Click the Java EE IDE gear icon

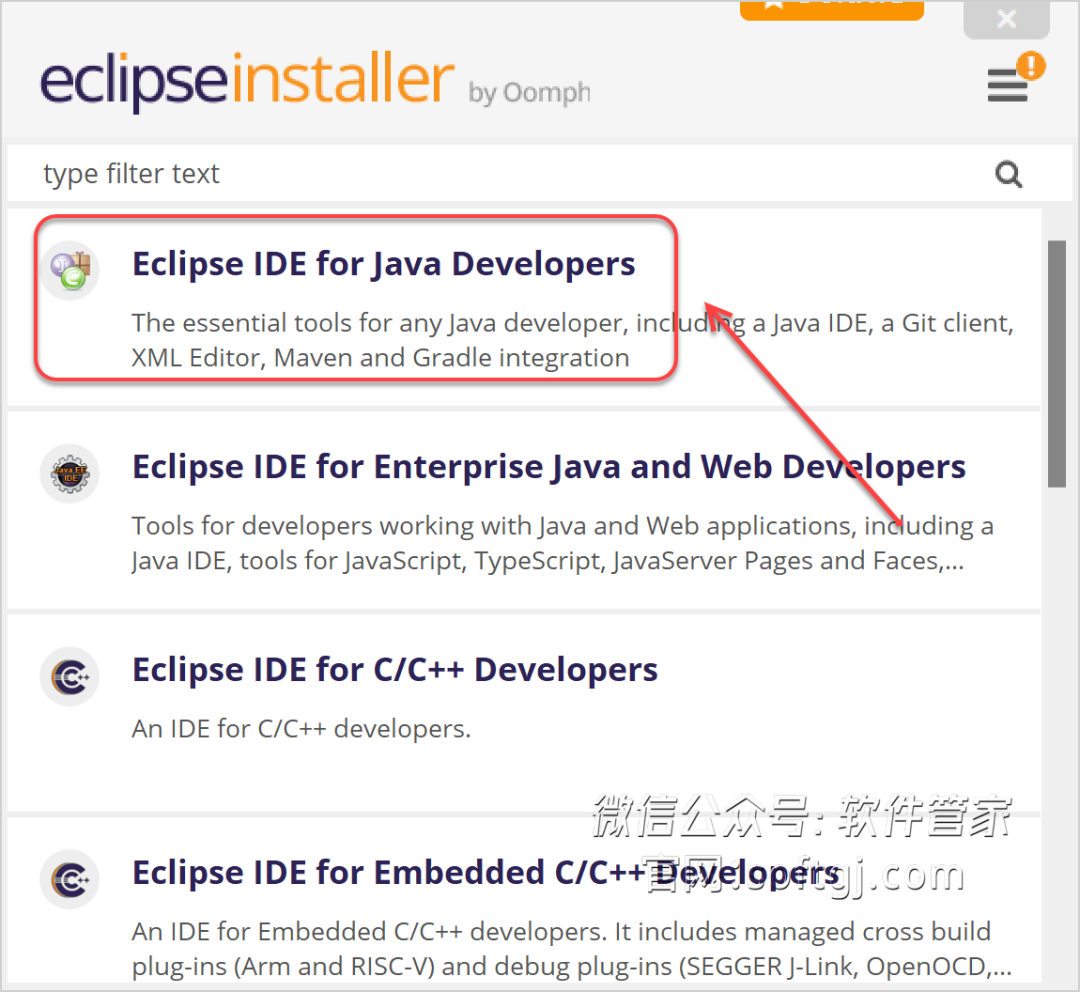70,473
